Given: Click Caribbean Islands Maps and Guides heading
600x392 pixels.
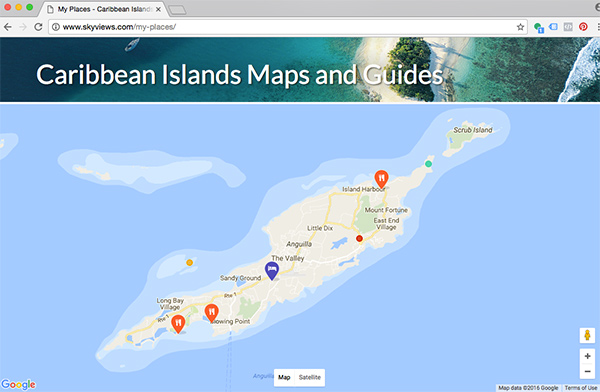Looking at the screenshot, I should 240,75.
